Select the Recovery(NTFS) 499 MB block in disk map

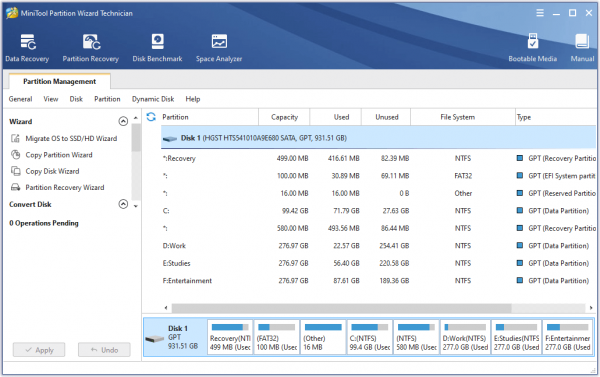[230, 337]
